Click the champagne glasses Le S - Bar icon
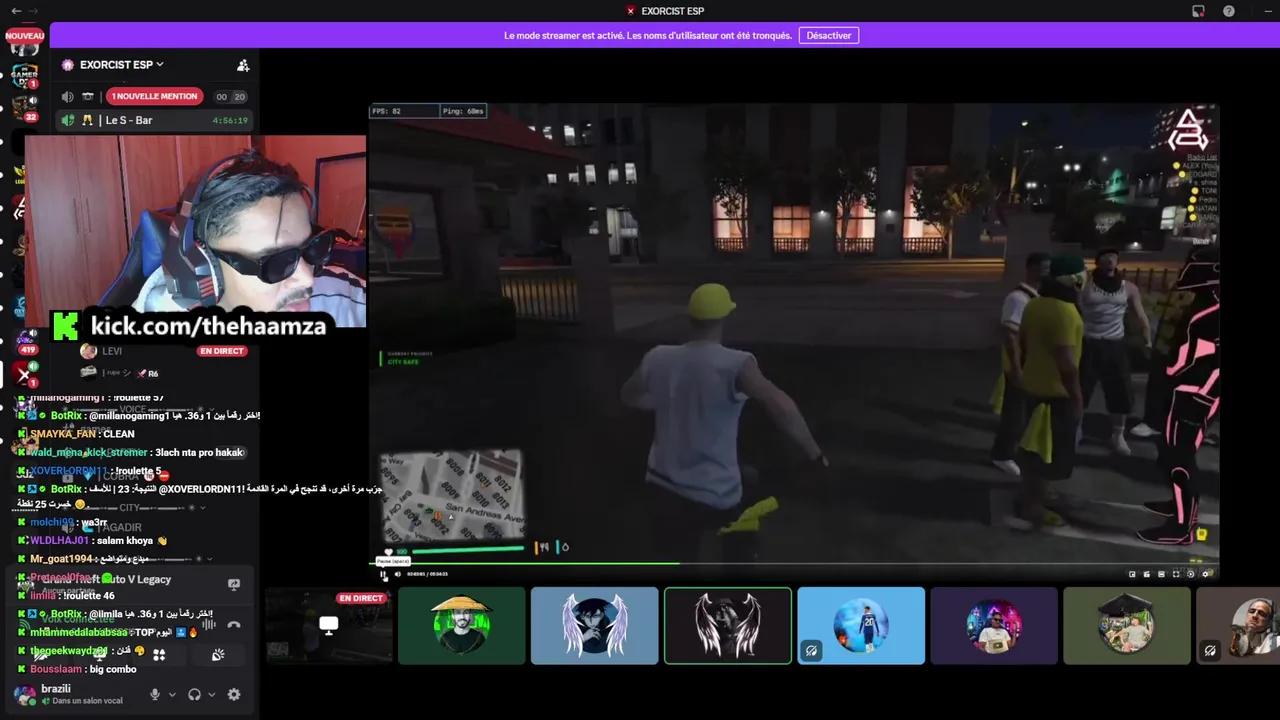 tap(87, 120)
